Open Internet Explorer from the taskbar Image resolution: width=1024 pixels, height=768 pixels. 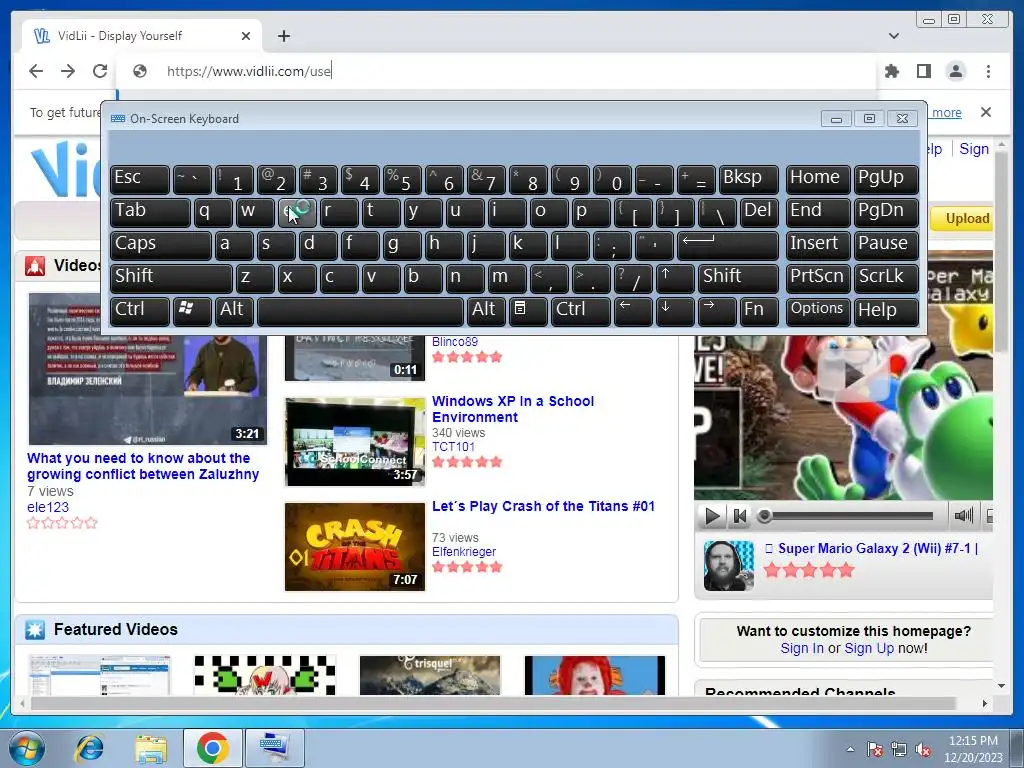coord(89,748)
